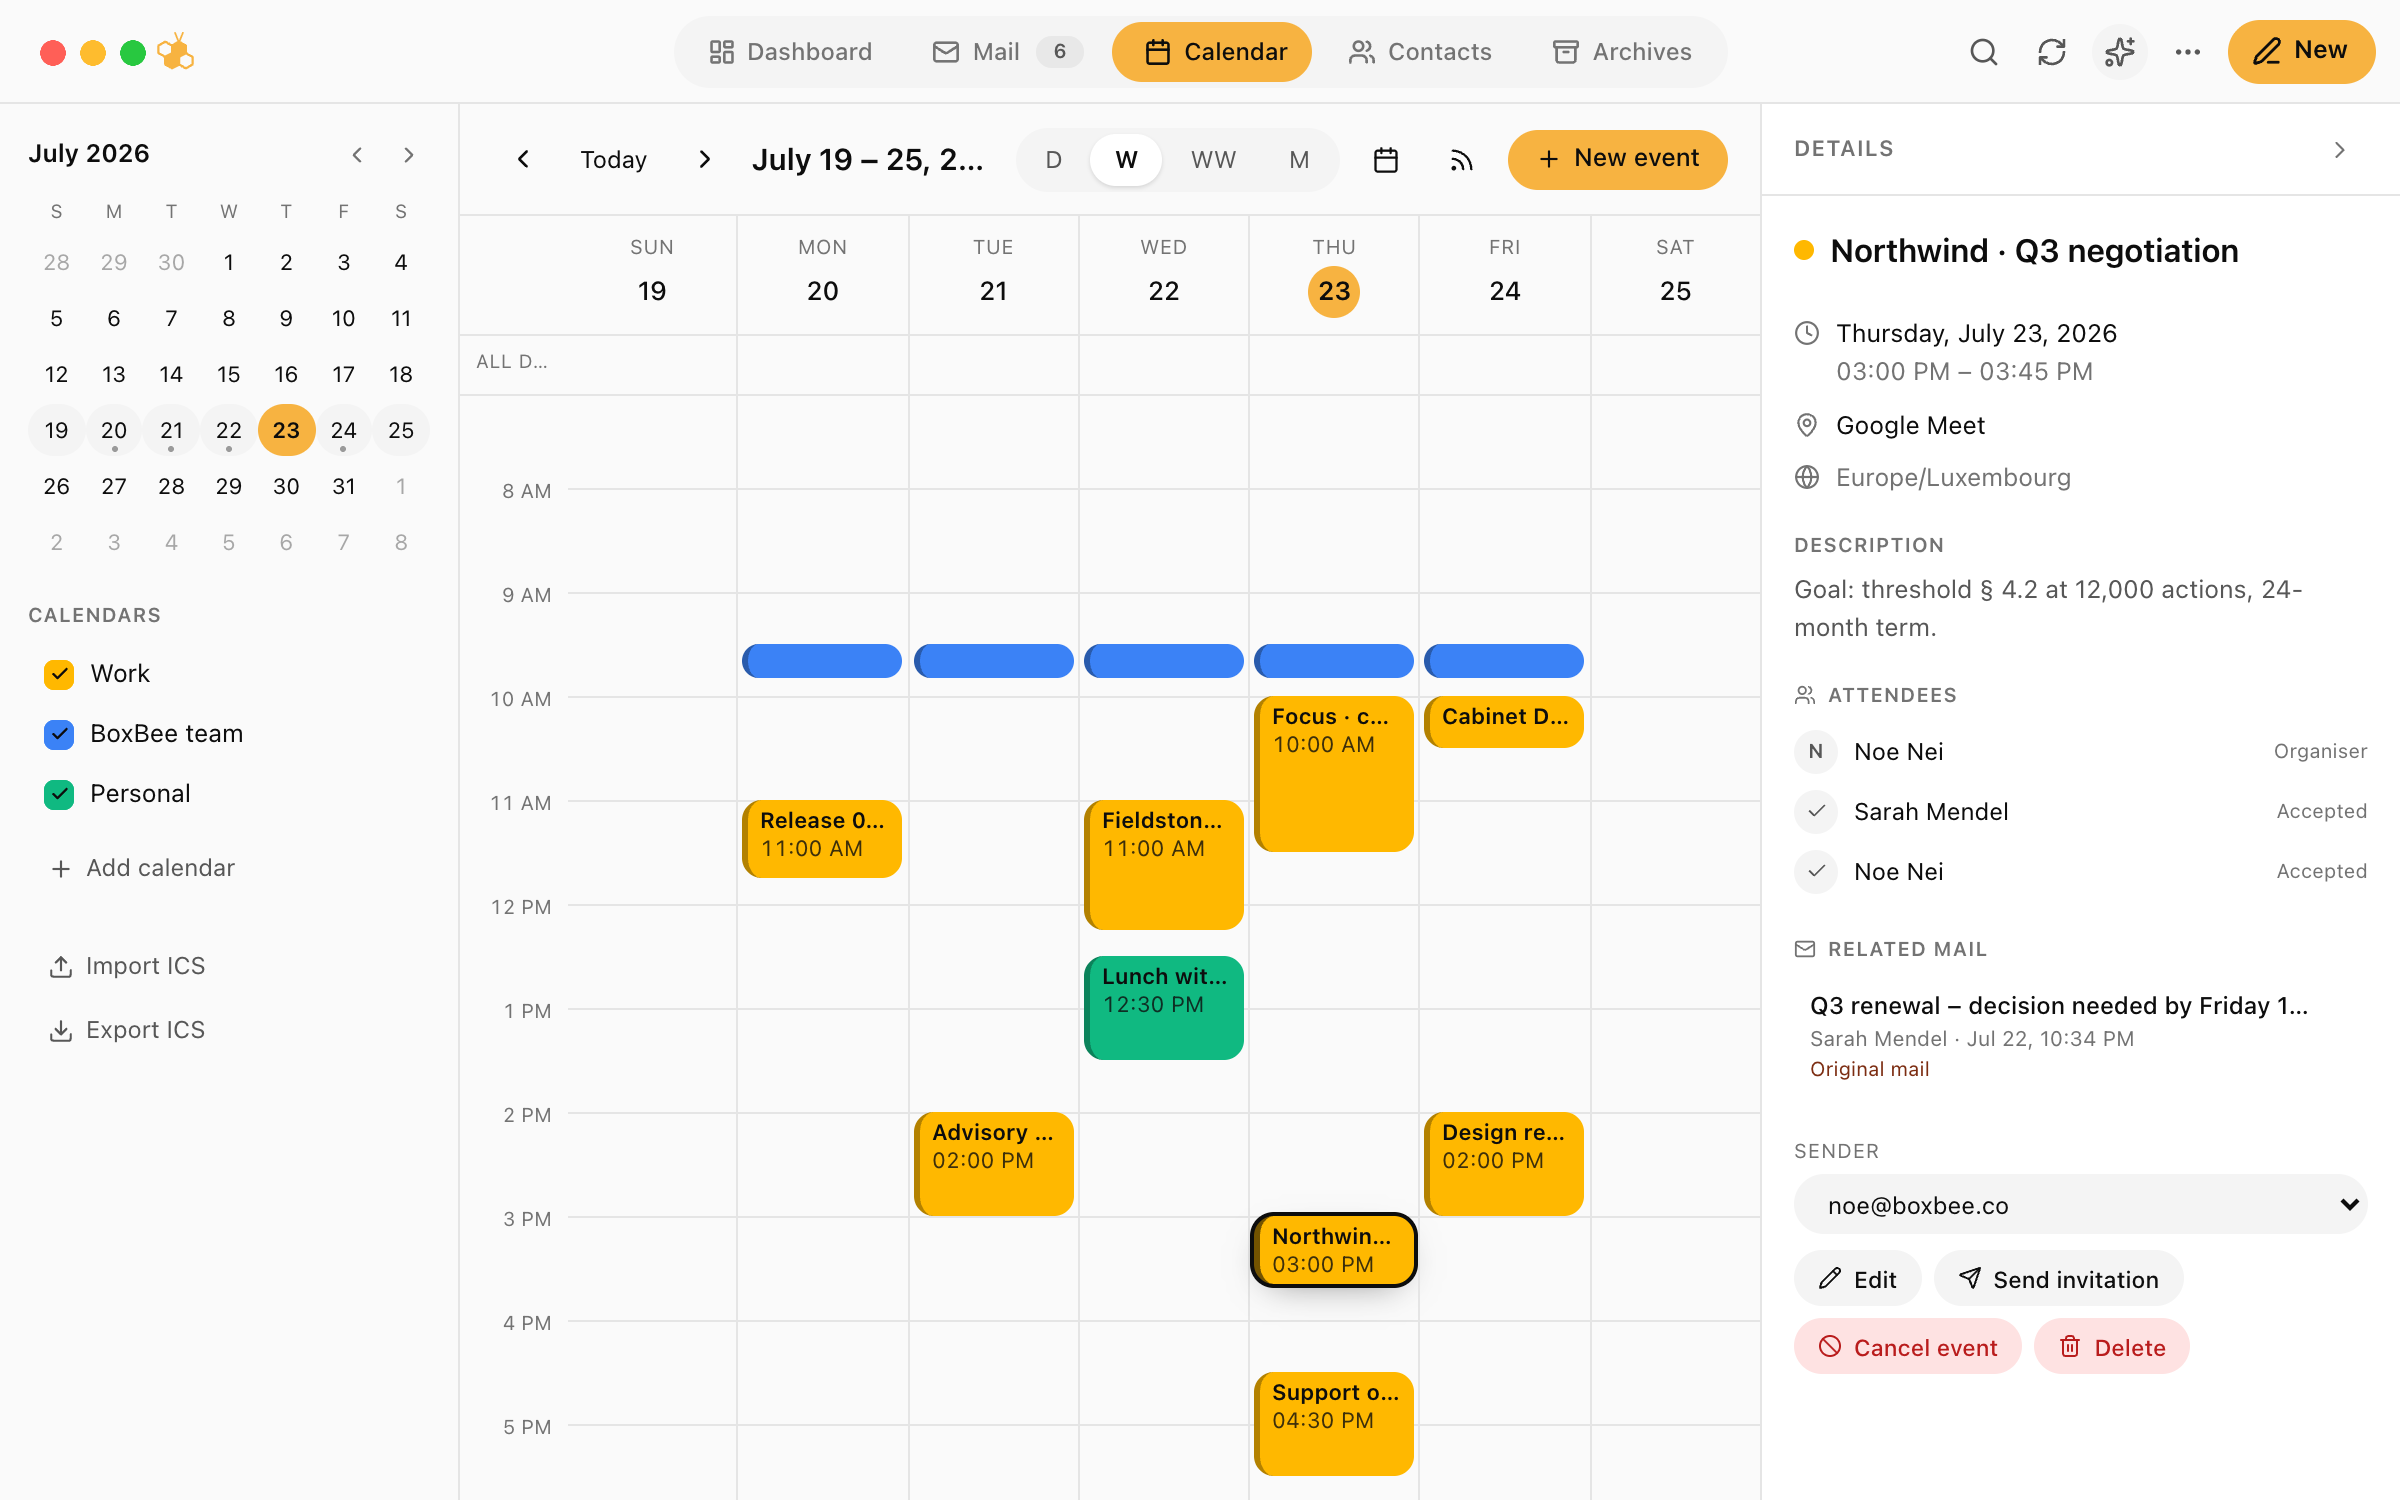Image resolution: width=2400 pixels, height=1500 pixels.
Task: Open the AI sparkles assistant icon
Action: coord(2120,52)
